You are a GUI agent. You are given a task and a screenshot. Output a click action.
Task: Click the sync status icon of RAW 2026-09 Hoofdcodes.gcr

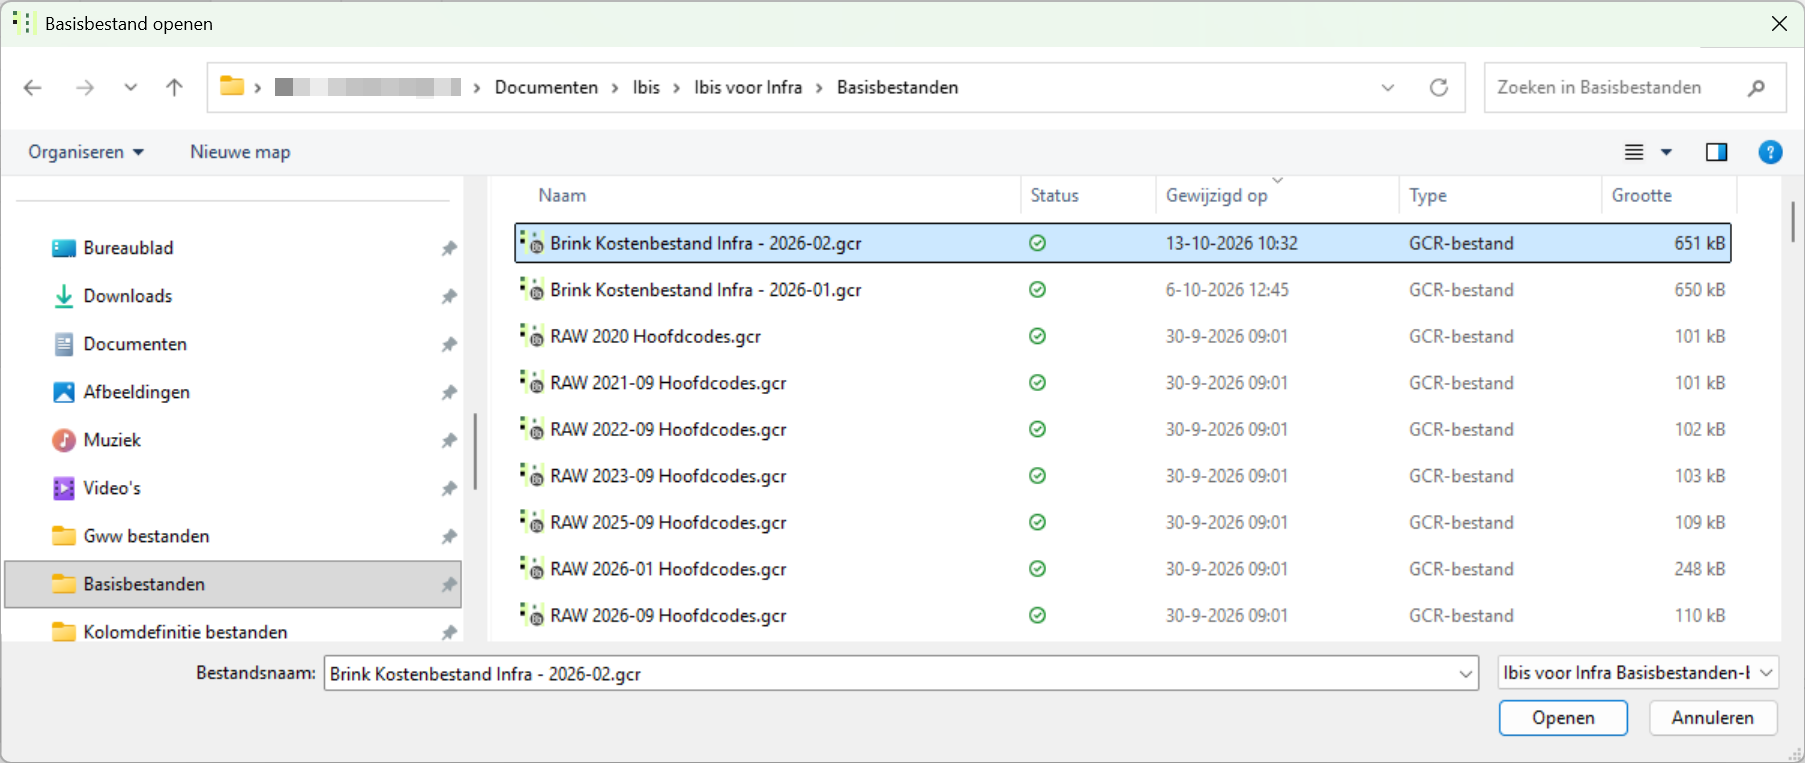click(x=1037, y=615)
